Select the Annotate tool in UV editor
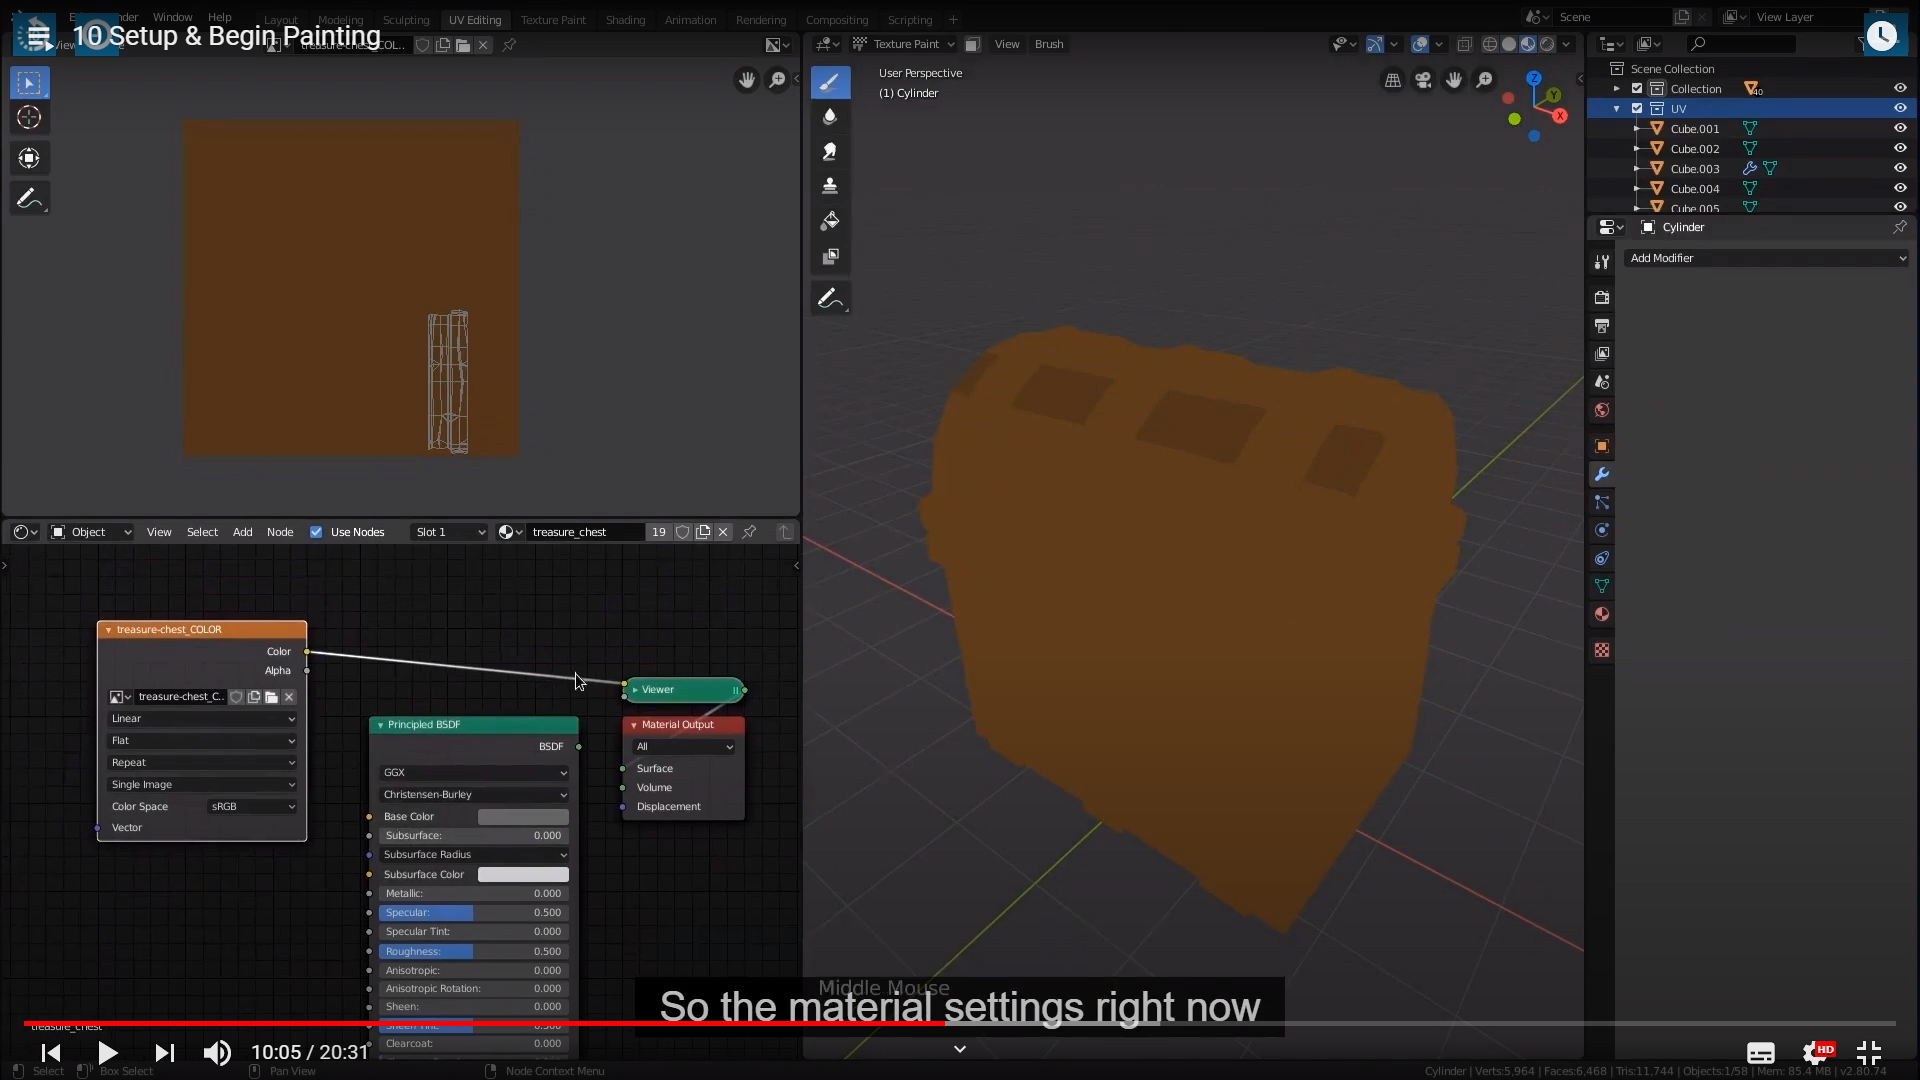Viewport: 1920px width, 1080px height. pyautogui.click(x=29, y=199)
